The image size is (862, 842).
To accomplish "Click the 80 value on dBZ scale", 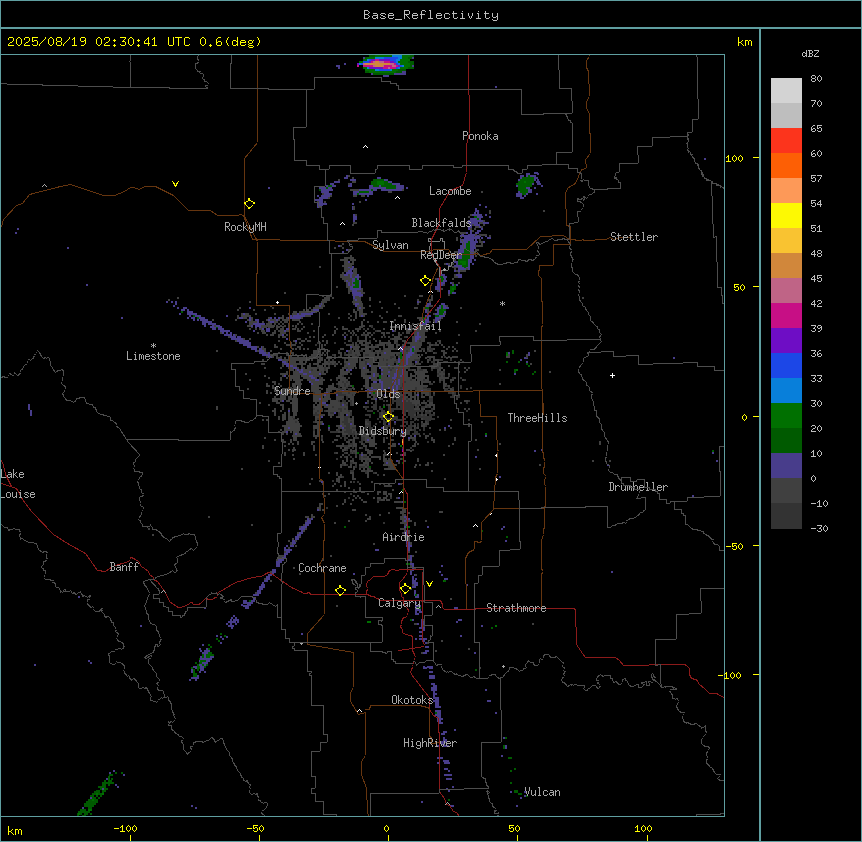I will (x=816, y=79).
